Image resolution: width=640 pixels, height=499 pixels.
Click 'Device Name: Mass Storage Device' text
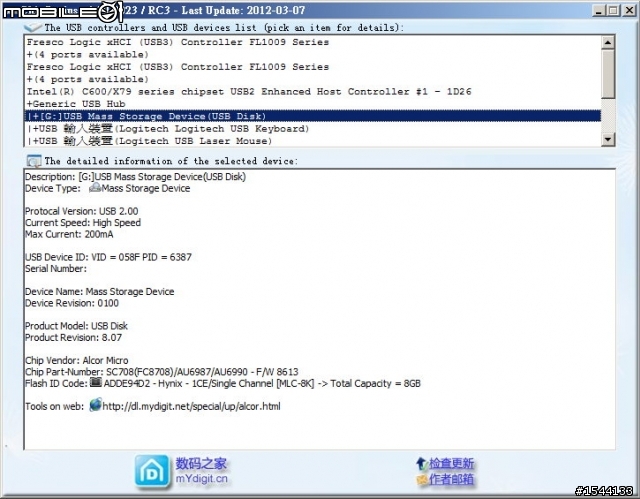click(100, 291)
